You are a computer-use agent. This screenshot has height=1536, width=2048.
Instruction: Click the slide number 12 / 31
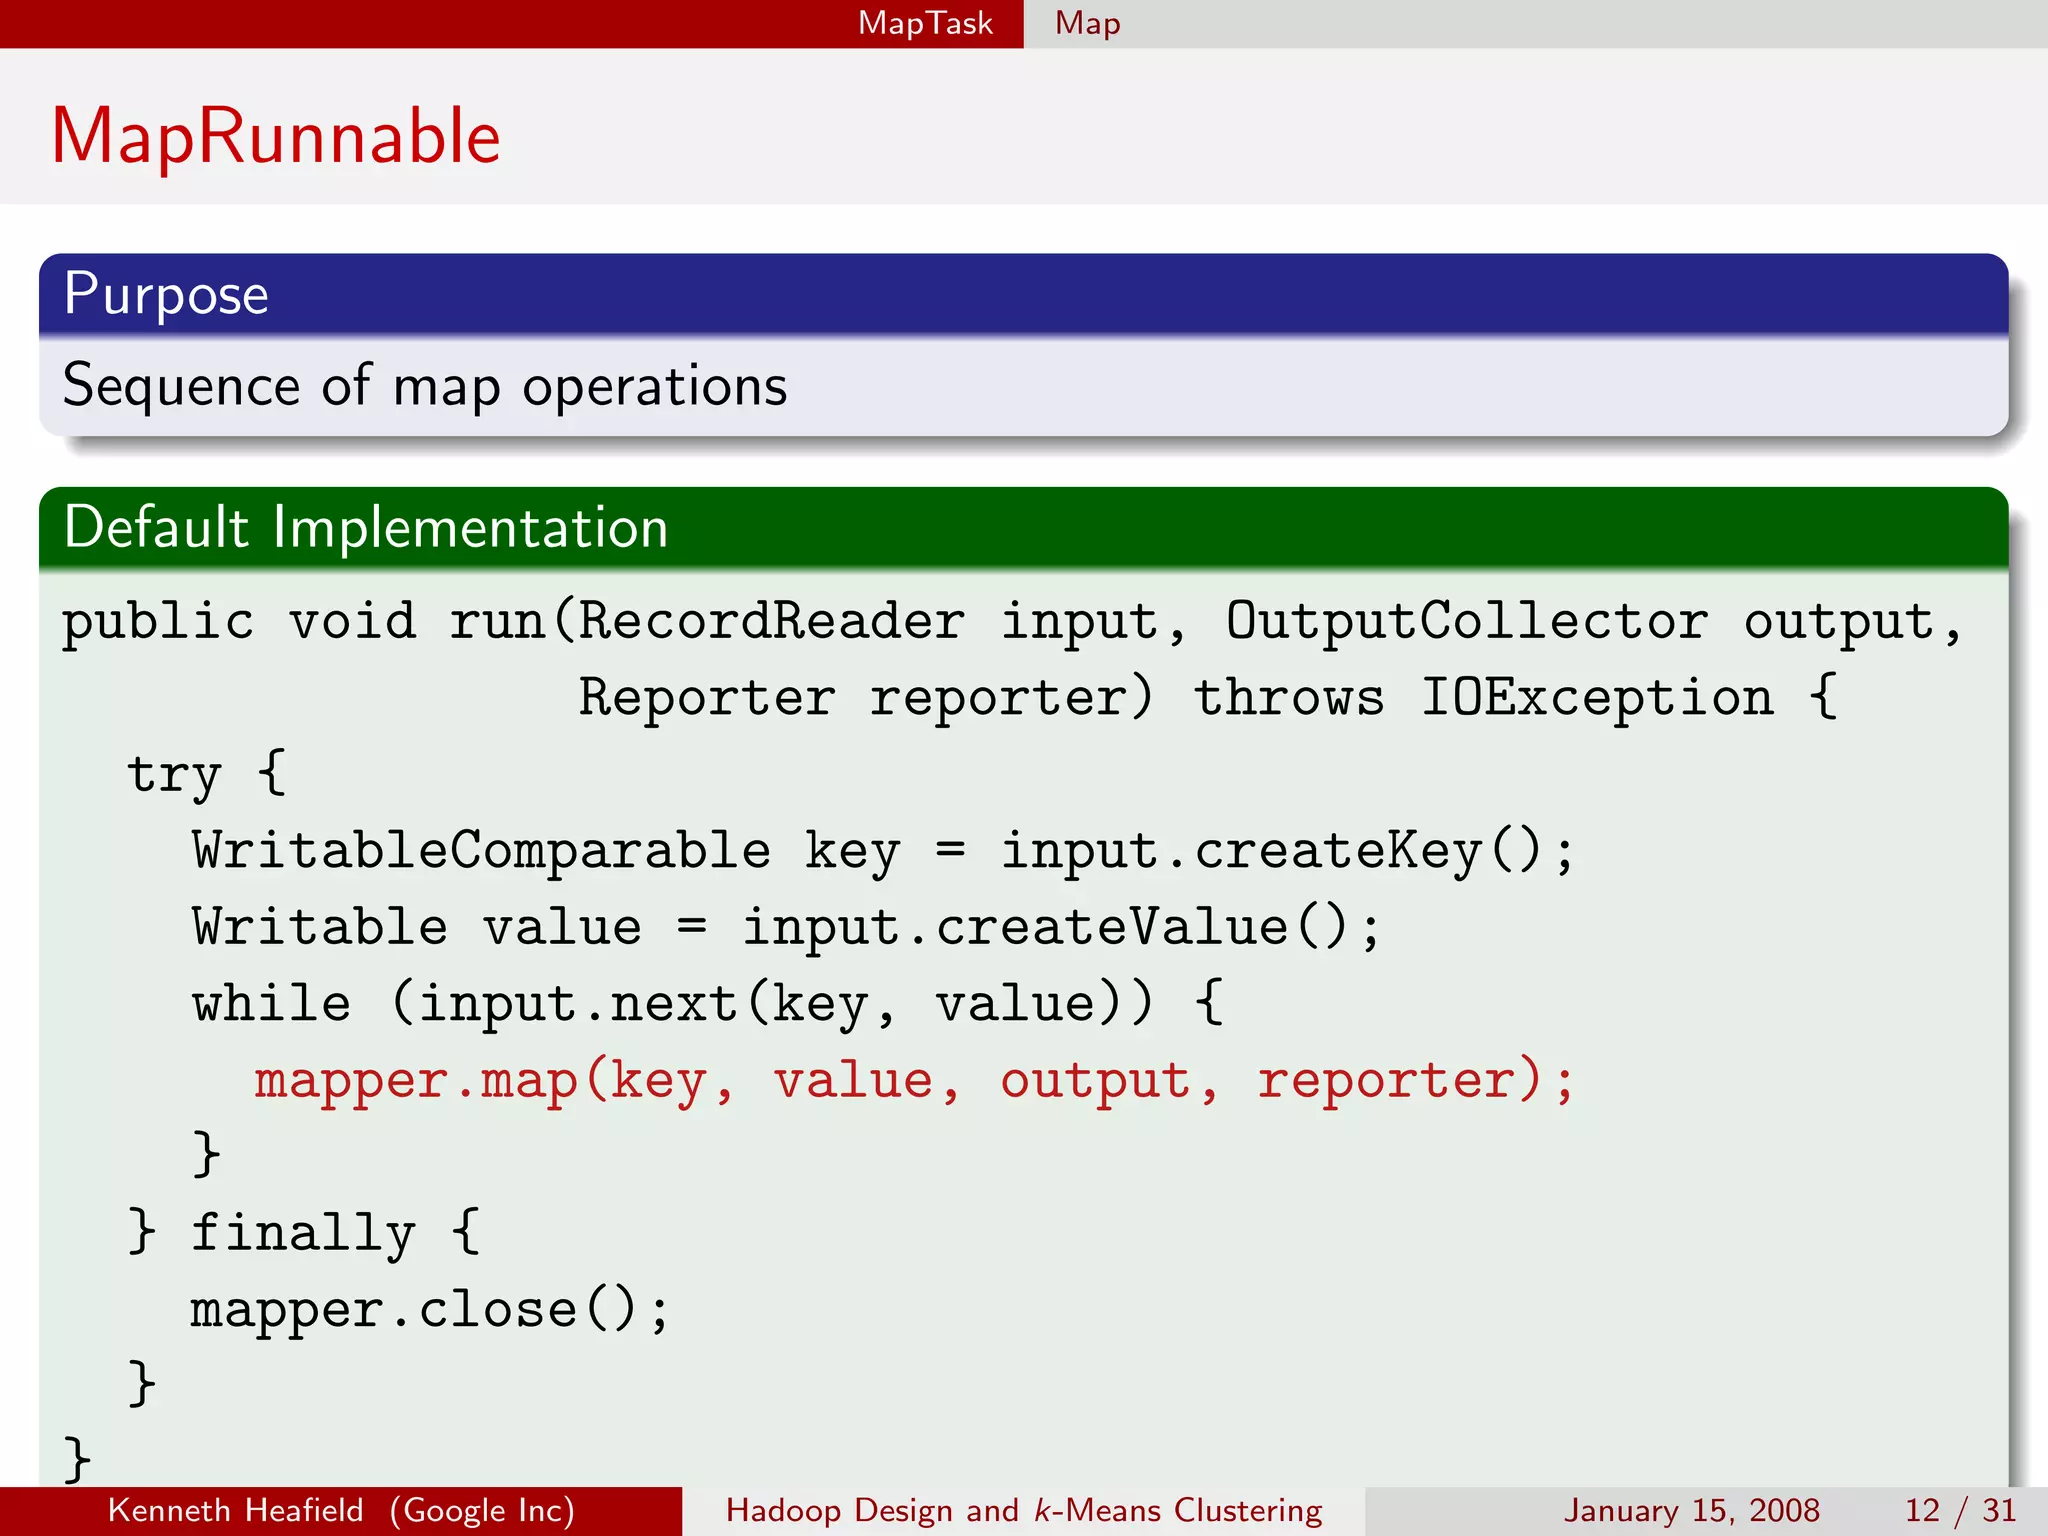point(1960,1510)
